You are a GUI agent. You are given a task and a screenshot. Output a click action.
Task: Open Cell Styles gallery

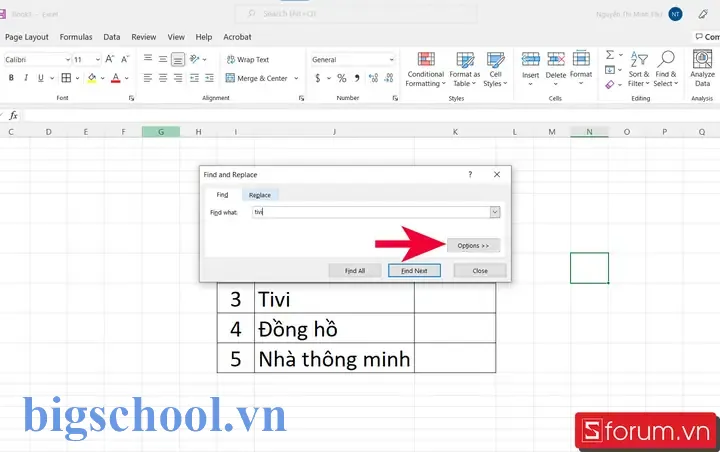tap(495, 69)
